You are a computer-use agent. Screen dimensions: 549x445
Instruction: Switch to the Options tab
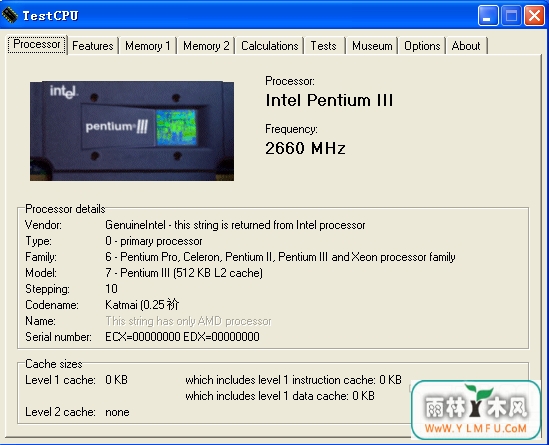pyautogui.click(x=422, y=46)
